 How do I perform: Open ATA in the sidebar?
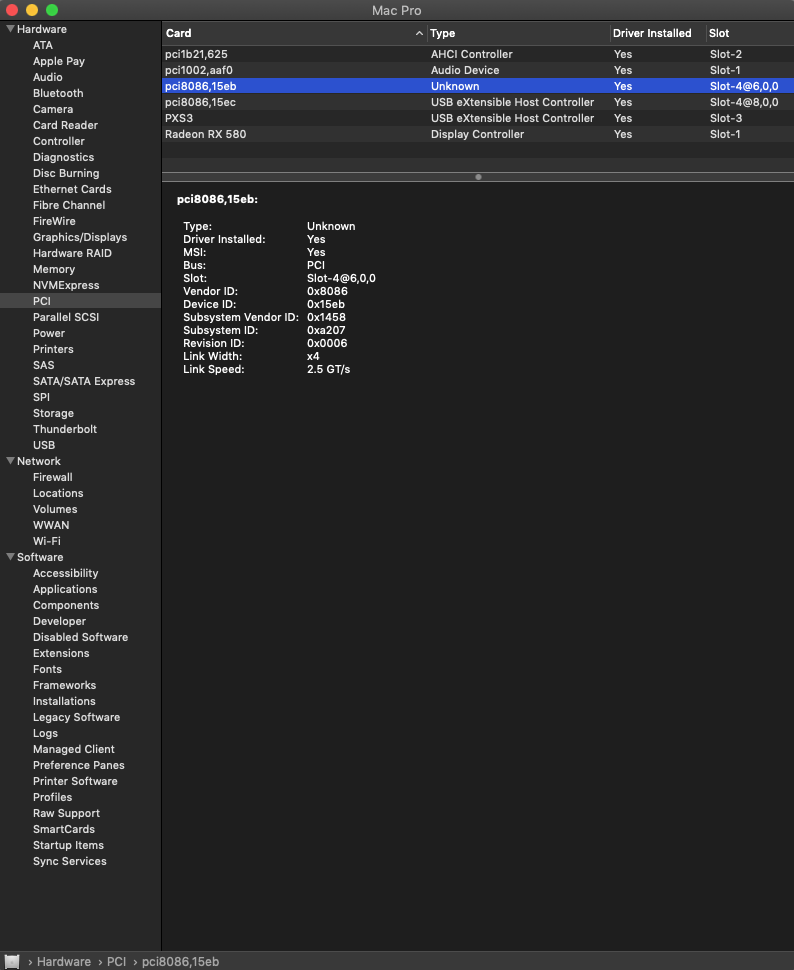43,45
